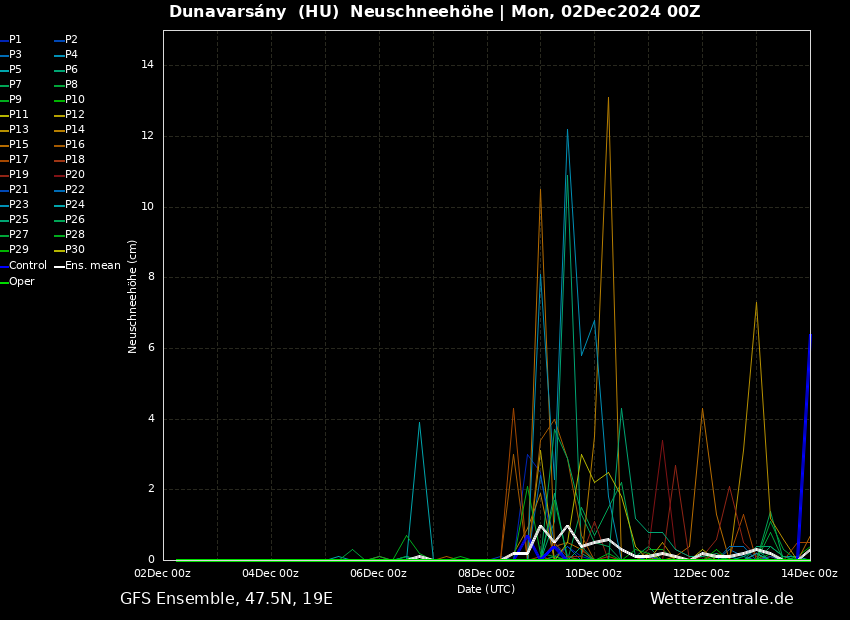
Task: Click the GFS Ensemble, 47.5N, 19E caption
Action: pos(226,599)
